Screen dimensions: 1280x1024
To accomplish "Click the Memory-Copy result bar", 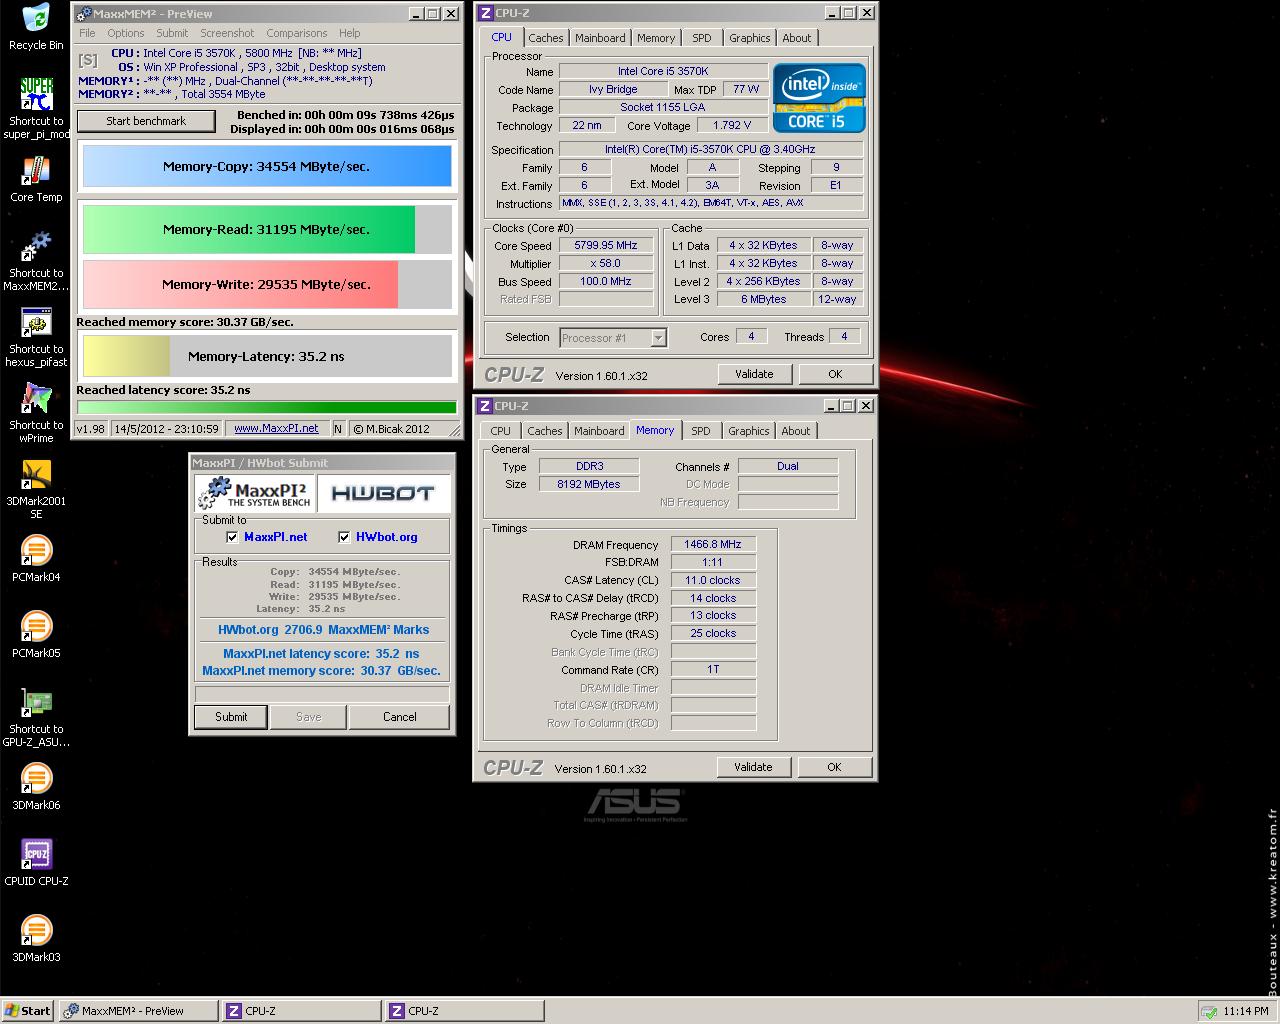I will [267, 167].
